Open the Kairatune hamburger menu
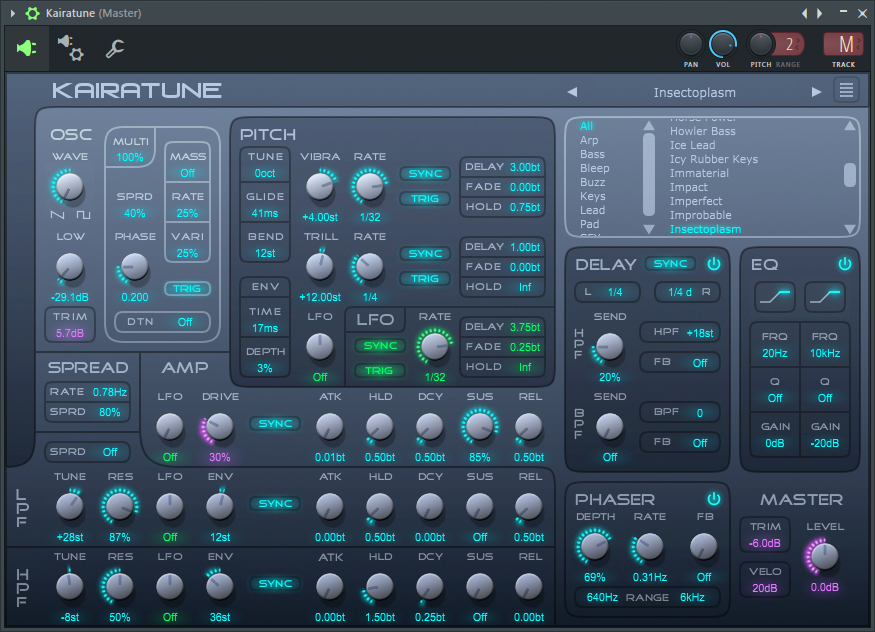The height and width of the screenshot is (632, 875). [846, 90]
